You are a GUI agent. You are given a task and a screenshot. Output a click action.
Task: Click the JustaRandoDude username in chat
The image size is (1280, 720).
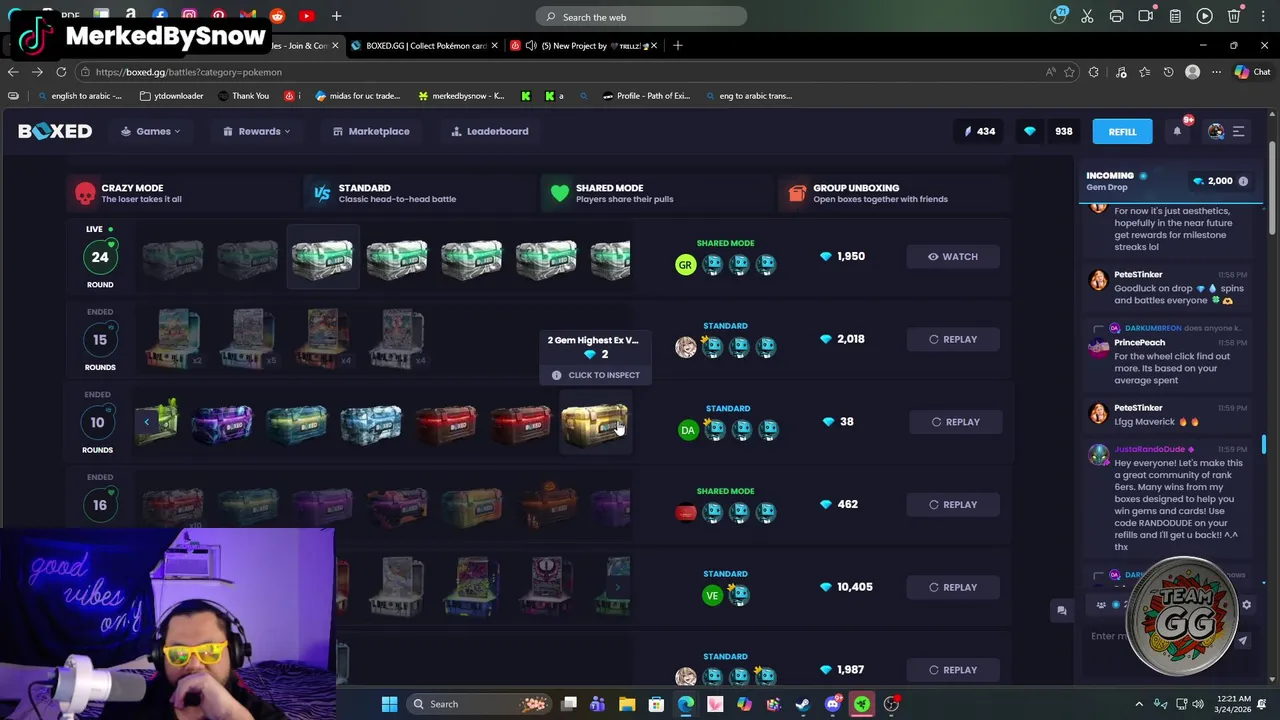(1149, 449)
